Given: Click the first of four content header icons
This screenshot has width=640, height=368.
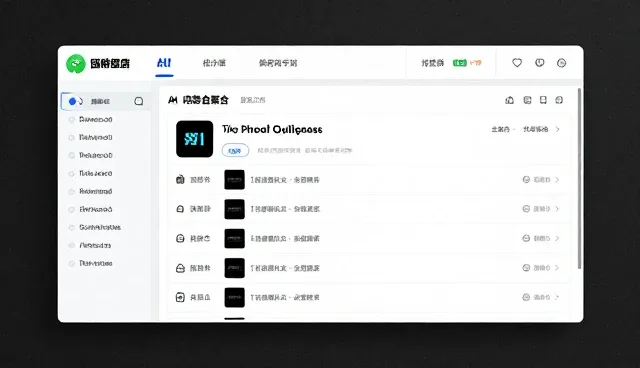Looking at the screenshot, I should (509, 100).
